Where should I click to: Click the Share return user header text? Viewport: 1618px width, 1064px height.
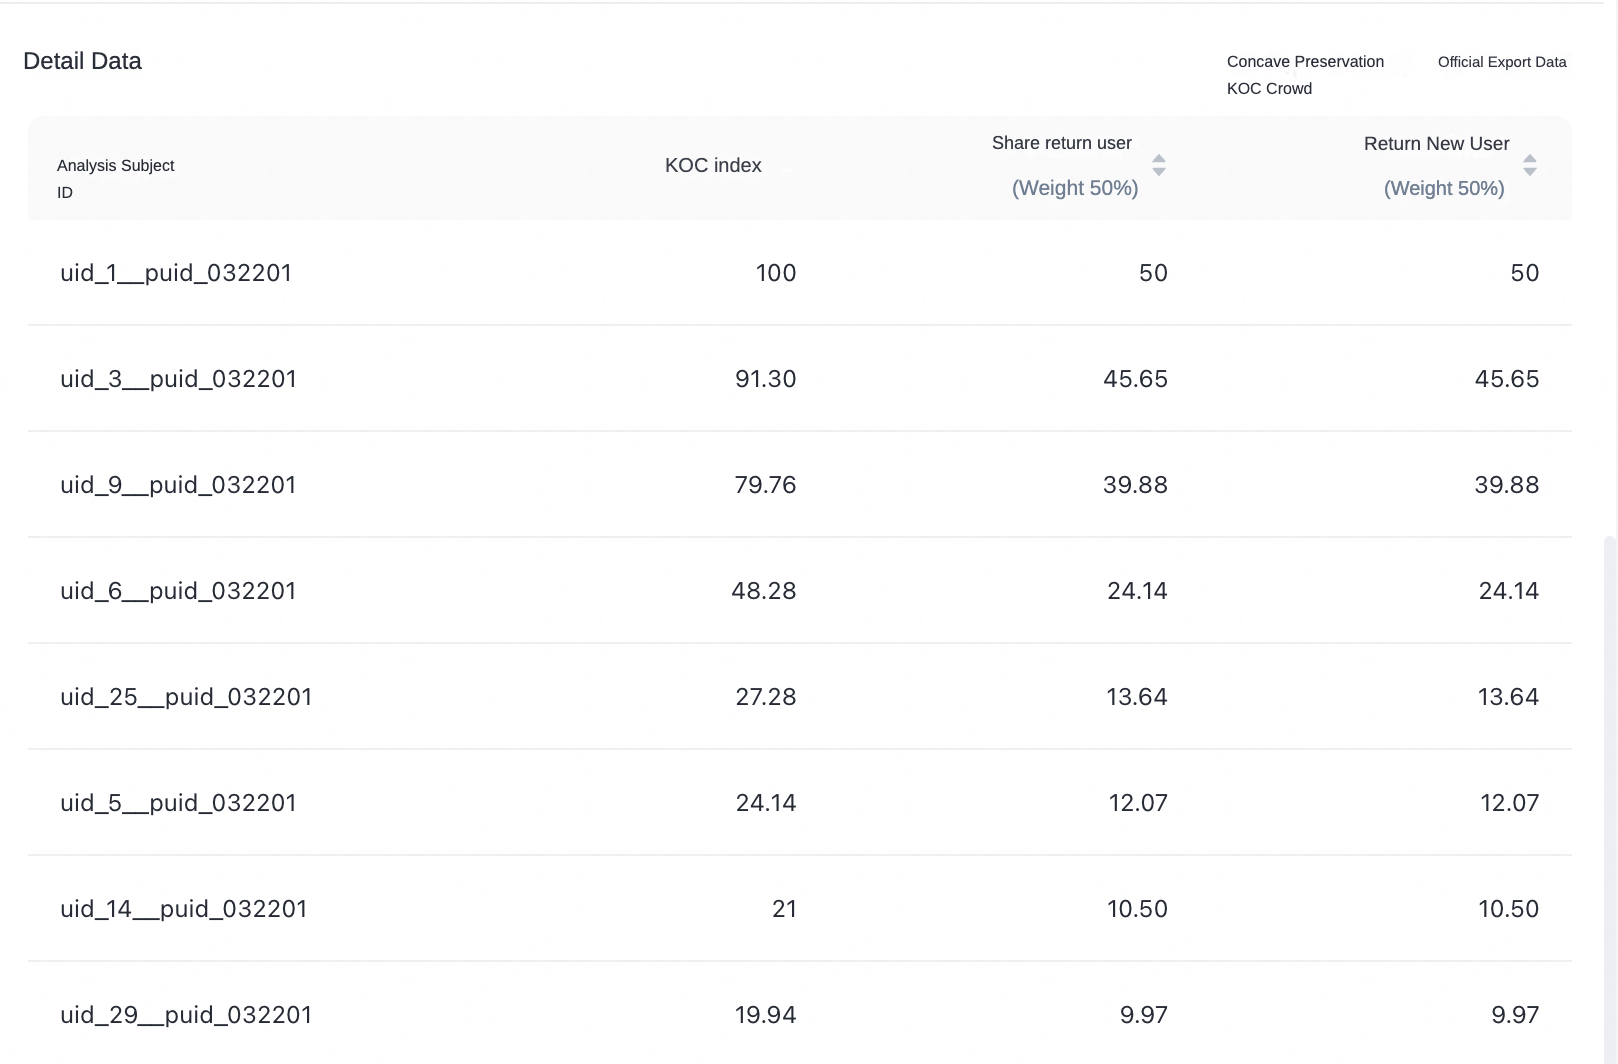point(1062,143)
